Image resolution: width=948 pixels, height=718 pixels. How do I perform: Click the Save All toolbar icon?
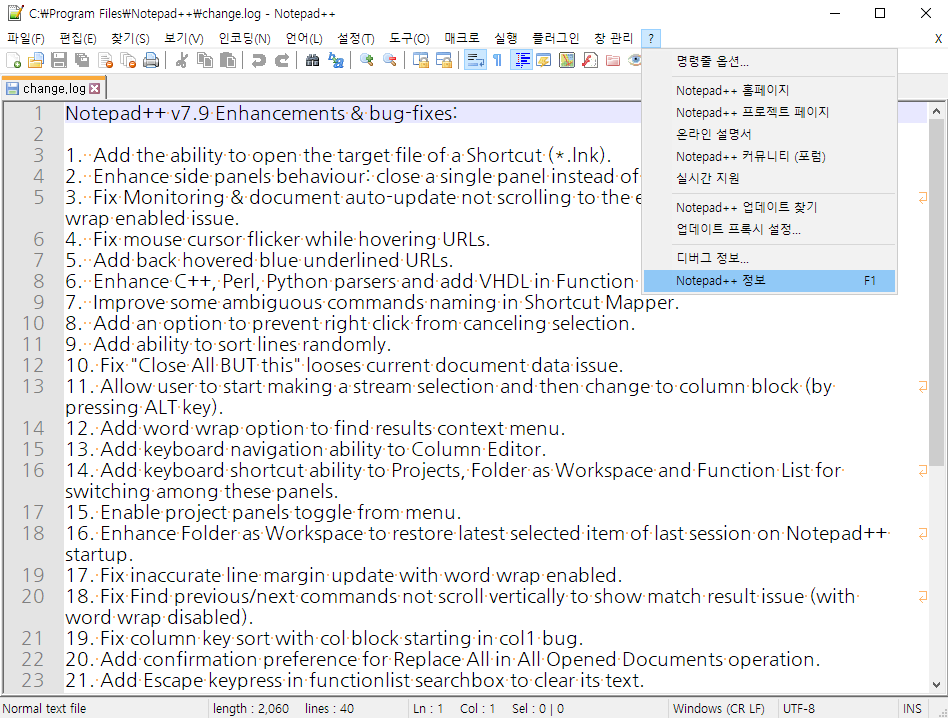point(82,60)
